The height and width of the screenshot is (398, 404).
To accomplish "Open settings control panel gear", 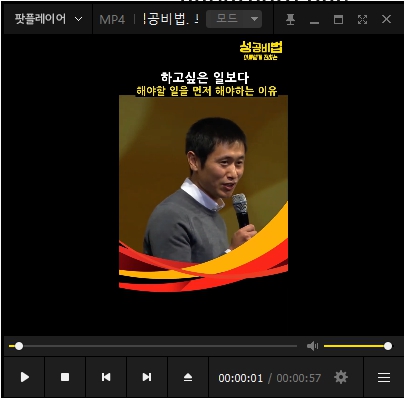I will [341, 377].
